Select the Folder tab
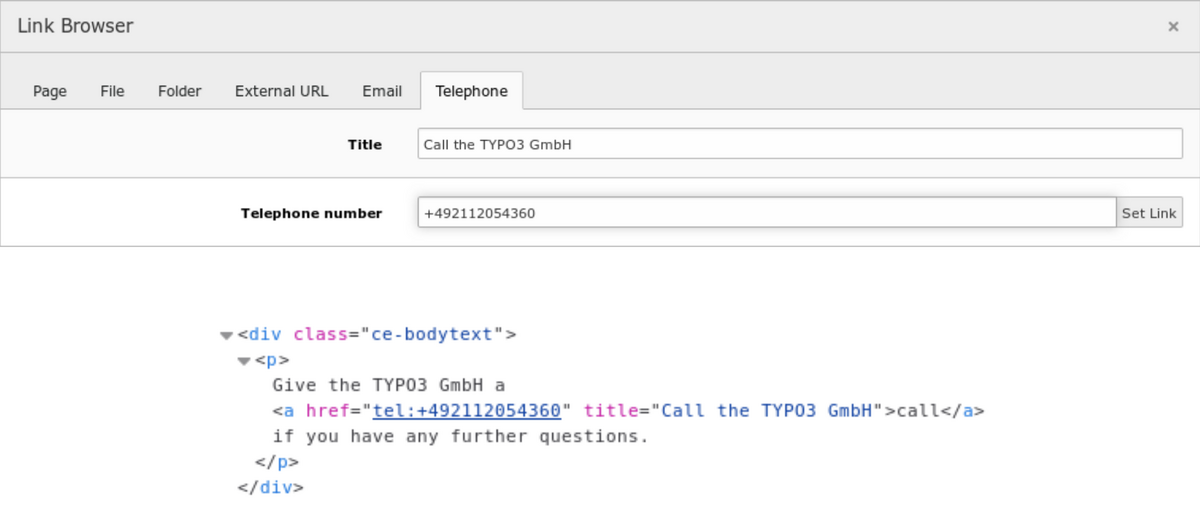The width and height of the screenshot is (1200, 506). (x=180, y=91)
